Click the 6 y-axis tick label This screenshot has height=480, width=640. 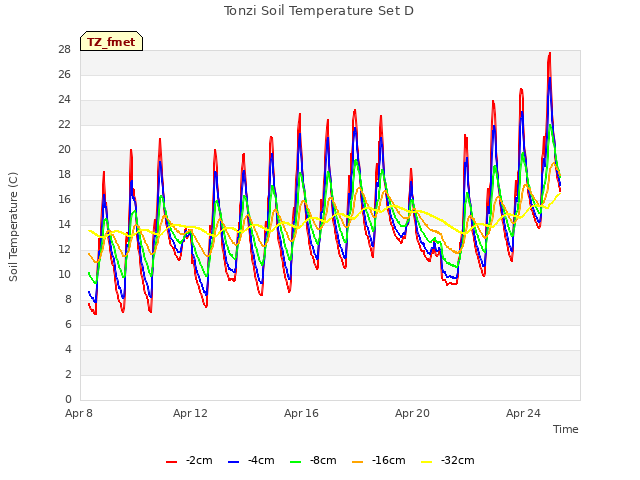68,324
